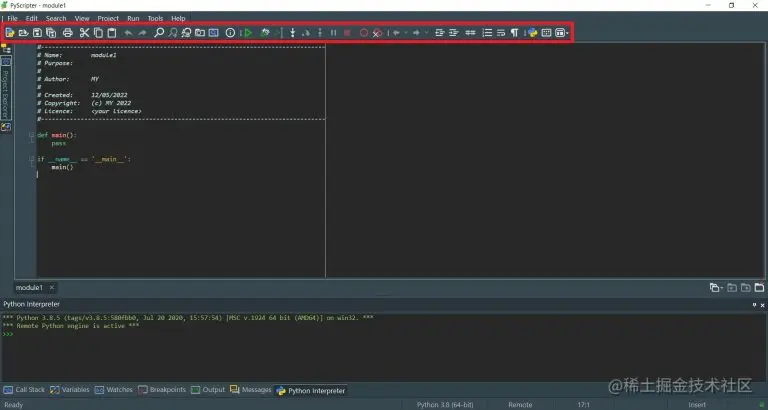
Task: Open the View menu
Action: 82,18
